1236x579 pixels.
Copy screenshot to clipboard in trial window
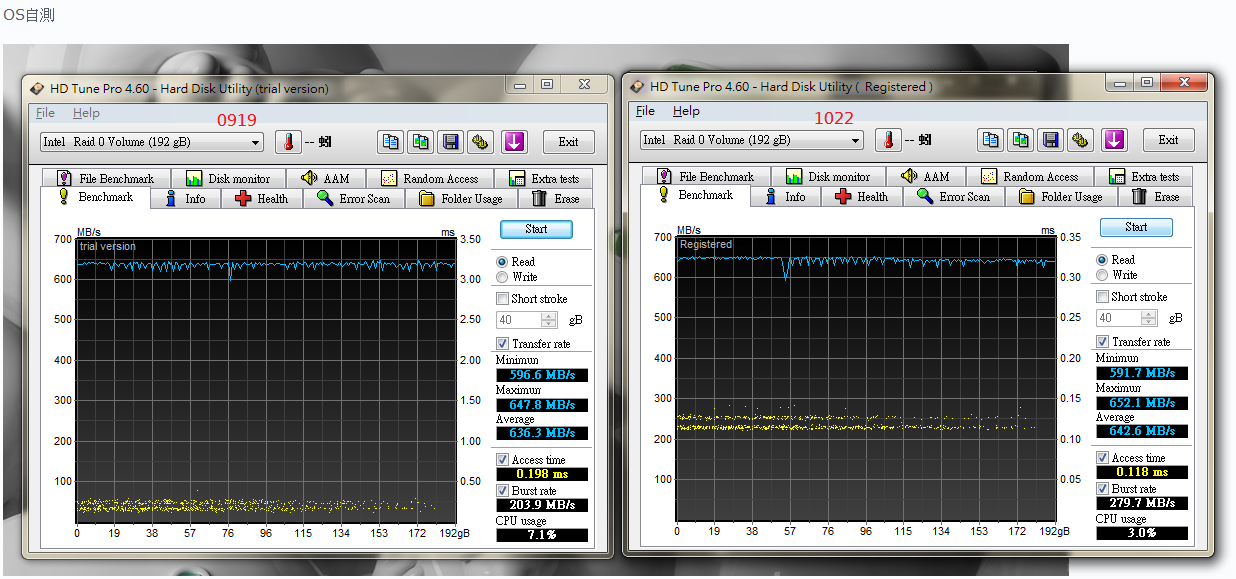pos(421,142)
